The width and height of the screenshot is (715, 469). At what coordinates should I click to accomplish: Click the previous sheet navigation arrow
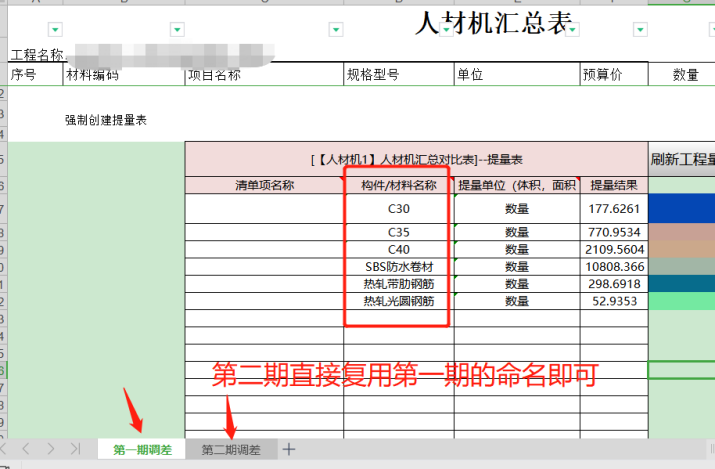click(x=27, y=450)
